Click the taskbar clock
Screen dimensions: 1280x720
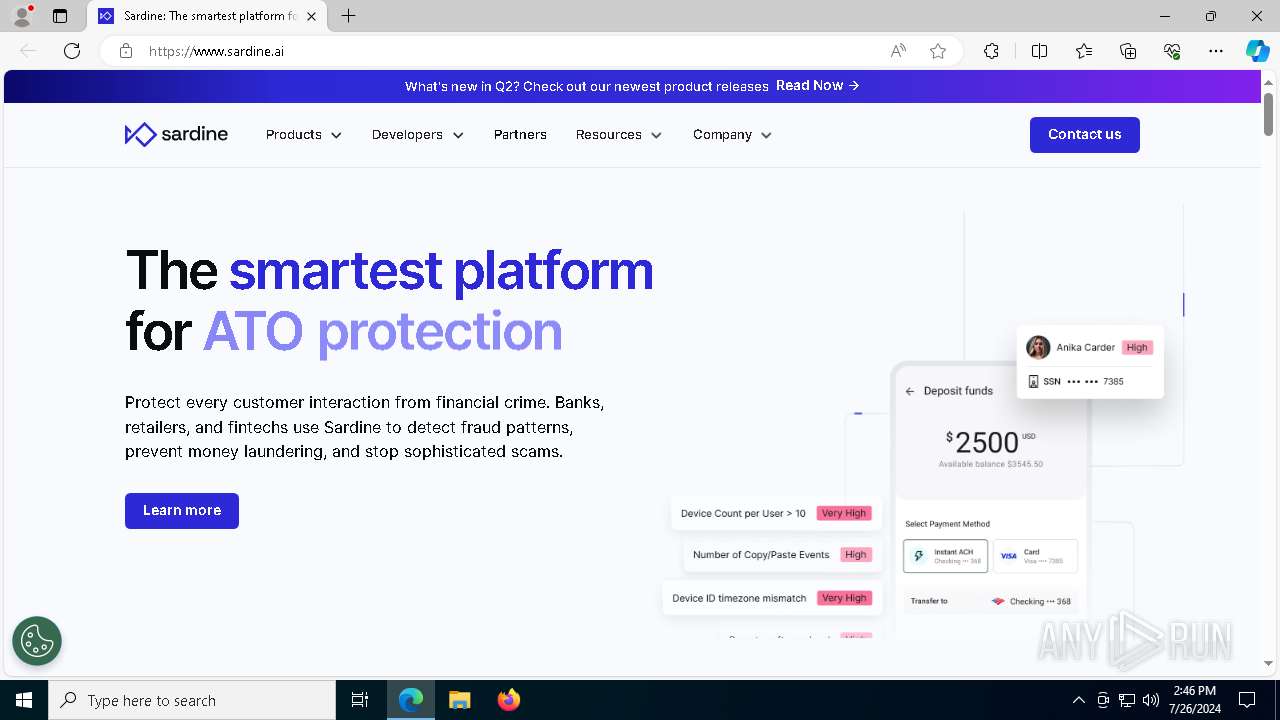tap(1194, 700)
